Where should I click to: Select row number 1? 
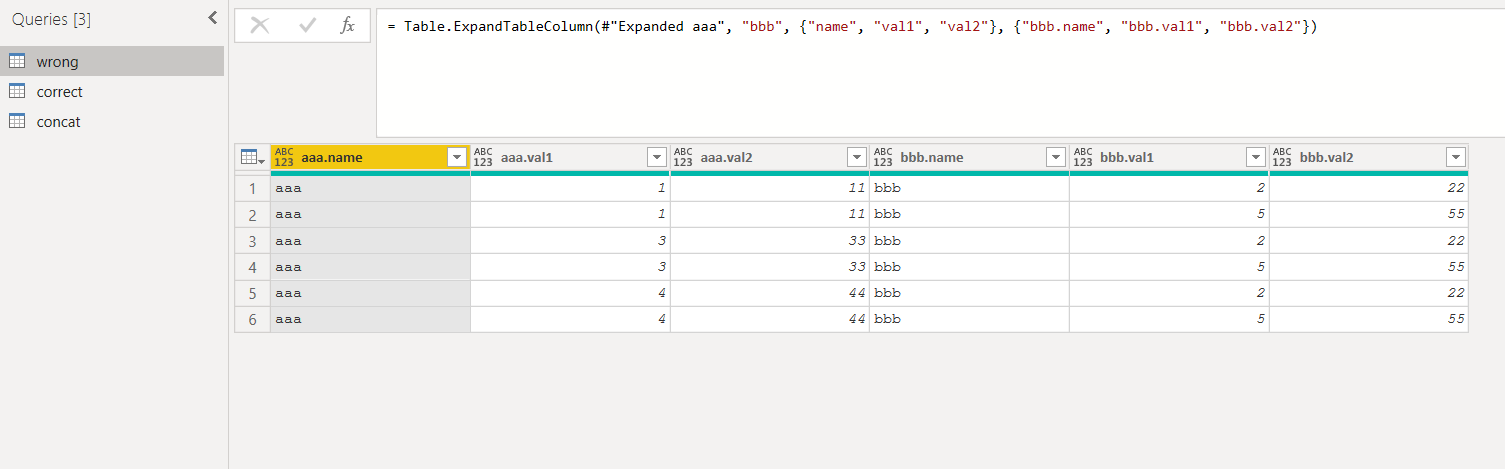click(252, 188)
